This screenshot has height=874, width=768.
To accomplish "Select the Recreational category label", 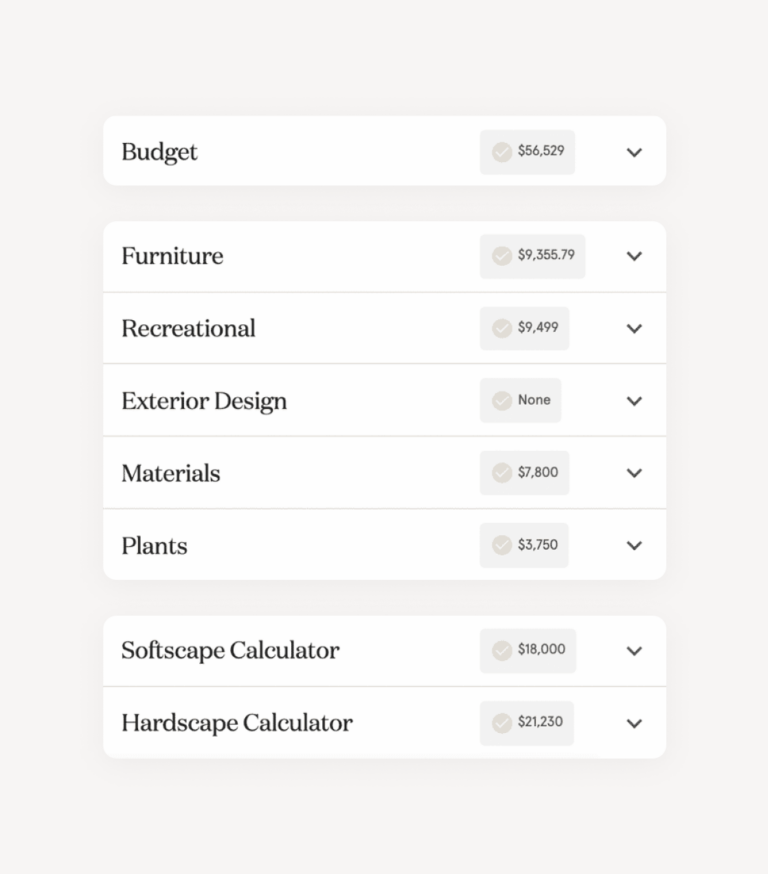I will pos(188,328).
